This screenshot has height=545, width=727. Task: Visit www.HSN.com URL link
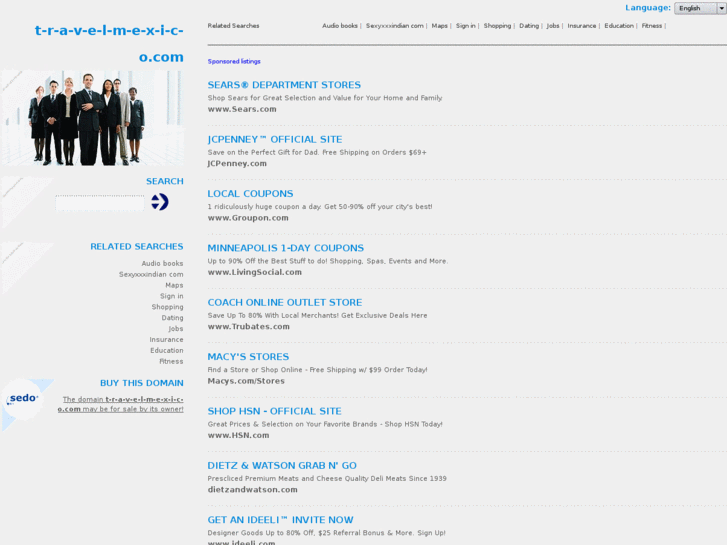pos(238,435)
